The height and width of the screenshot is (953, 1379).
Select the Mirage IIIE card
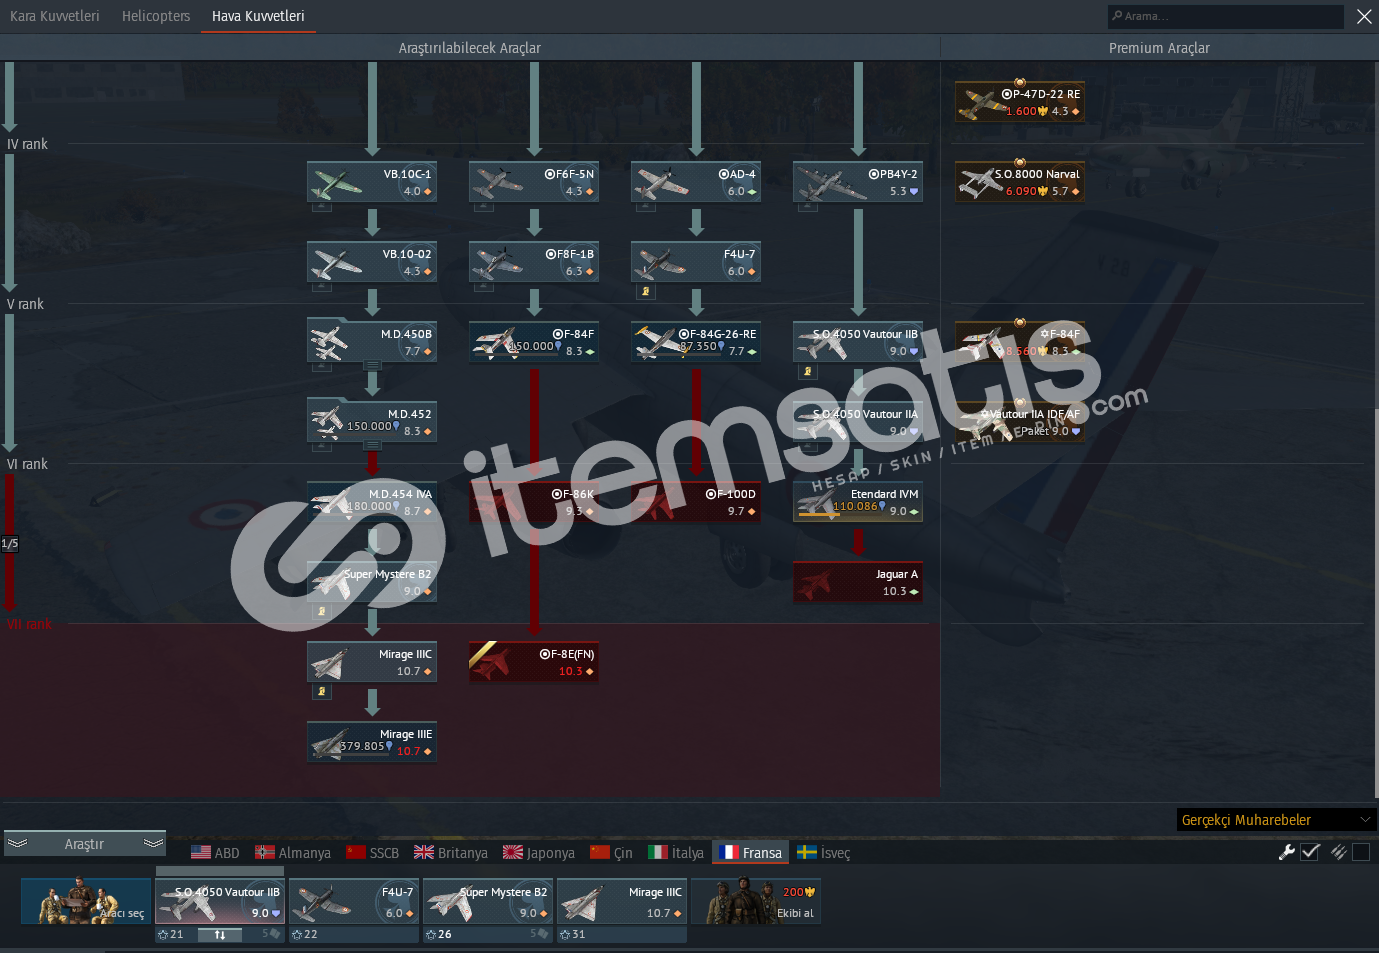coord(372,742)
